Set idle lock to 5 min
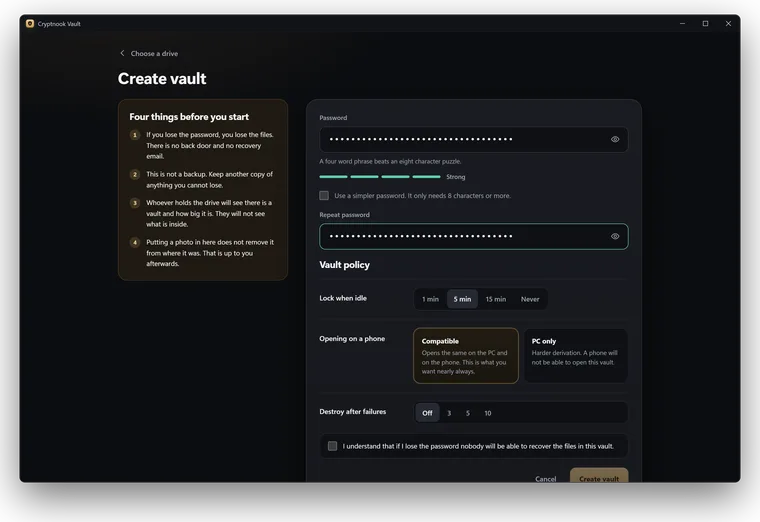The image size is (760, 522). click(462, 299)
